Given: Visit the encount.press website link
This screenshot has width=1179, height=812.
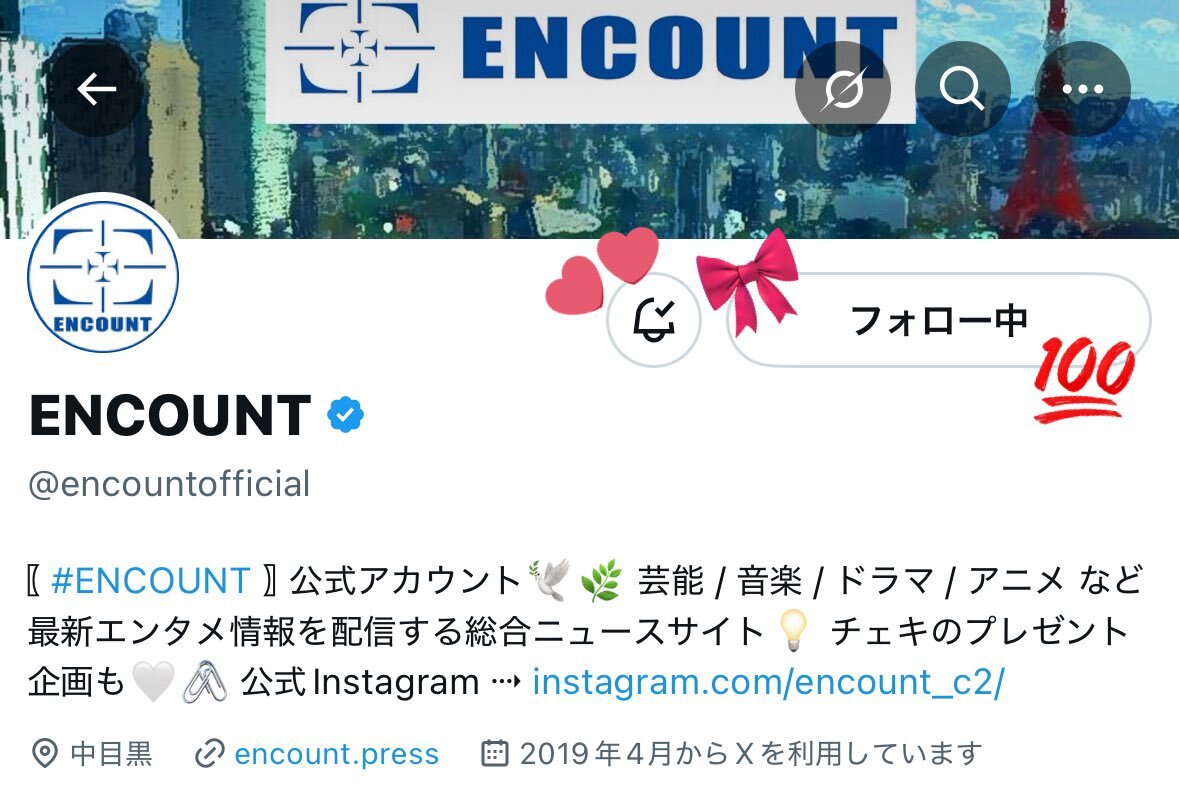Looking at the screenshot, I should 336,753.
